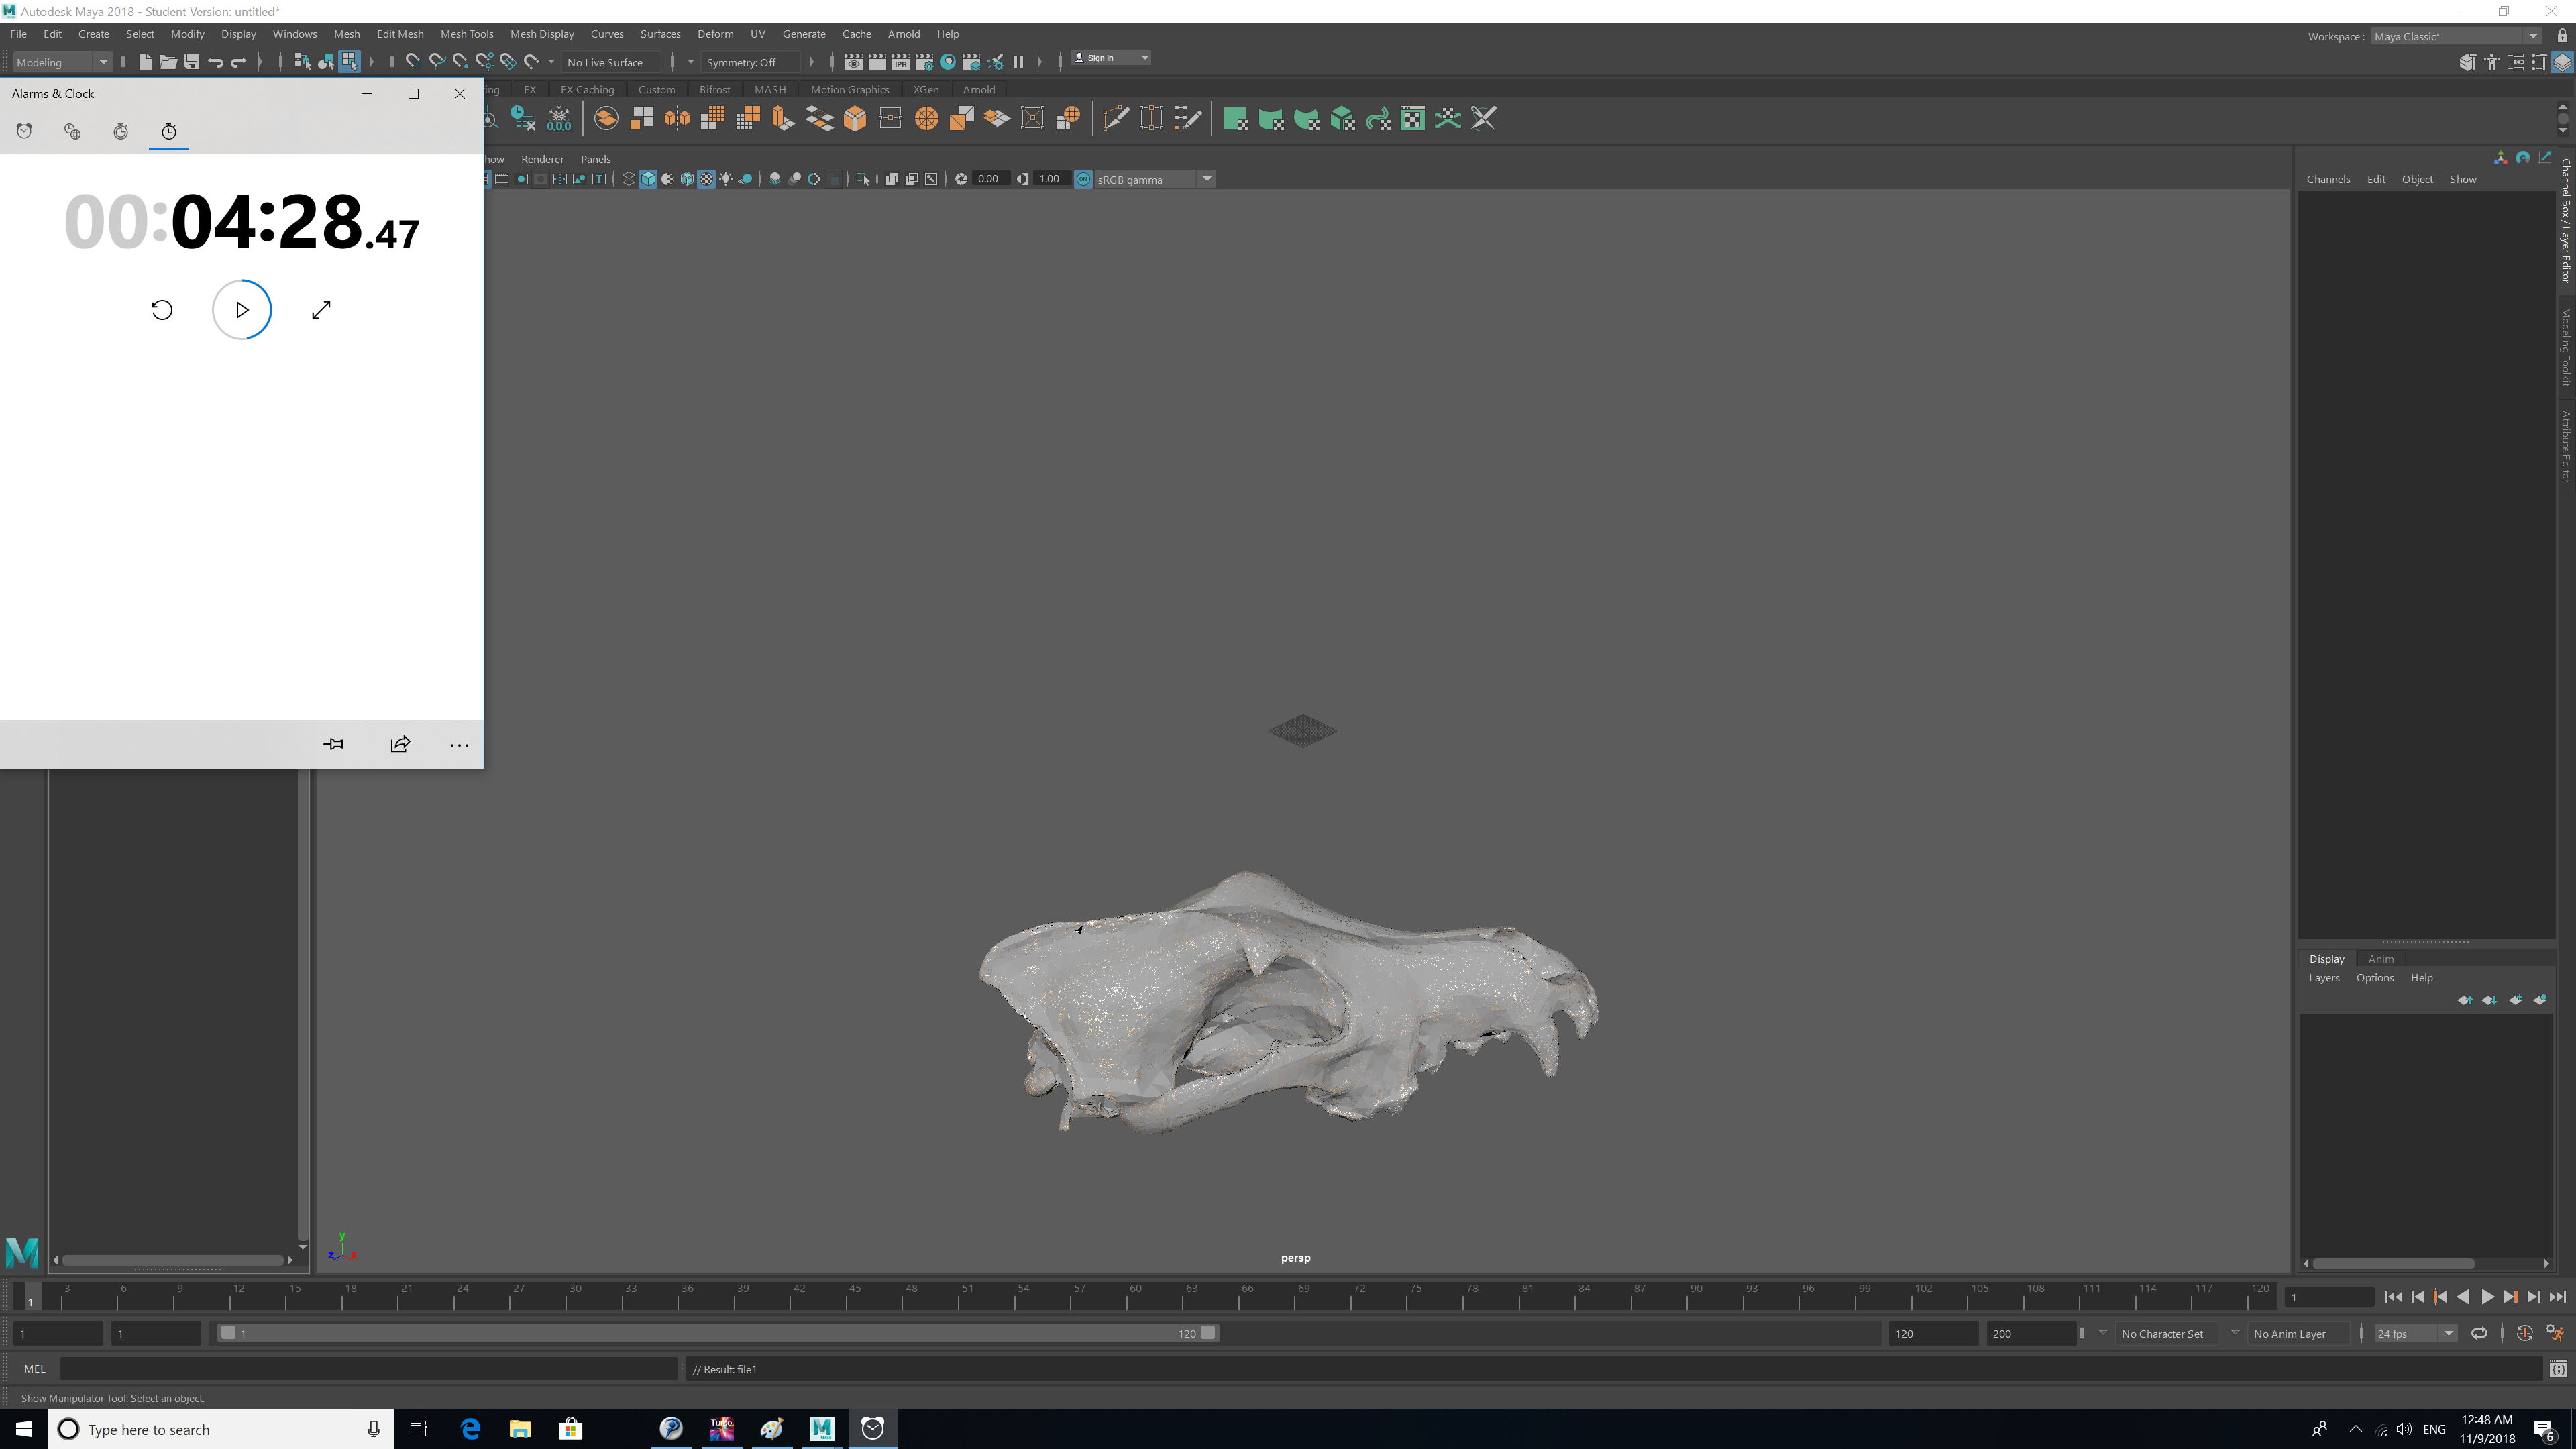Toggle use all lights bulb in viewport

726,179
